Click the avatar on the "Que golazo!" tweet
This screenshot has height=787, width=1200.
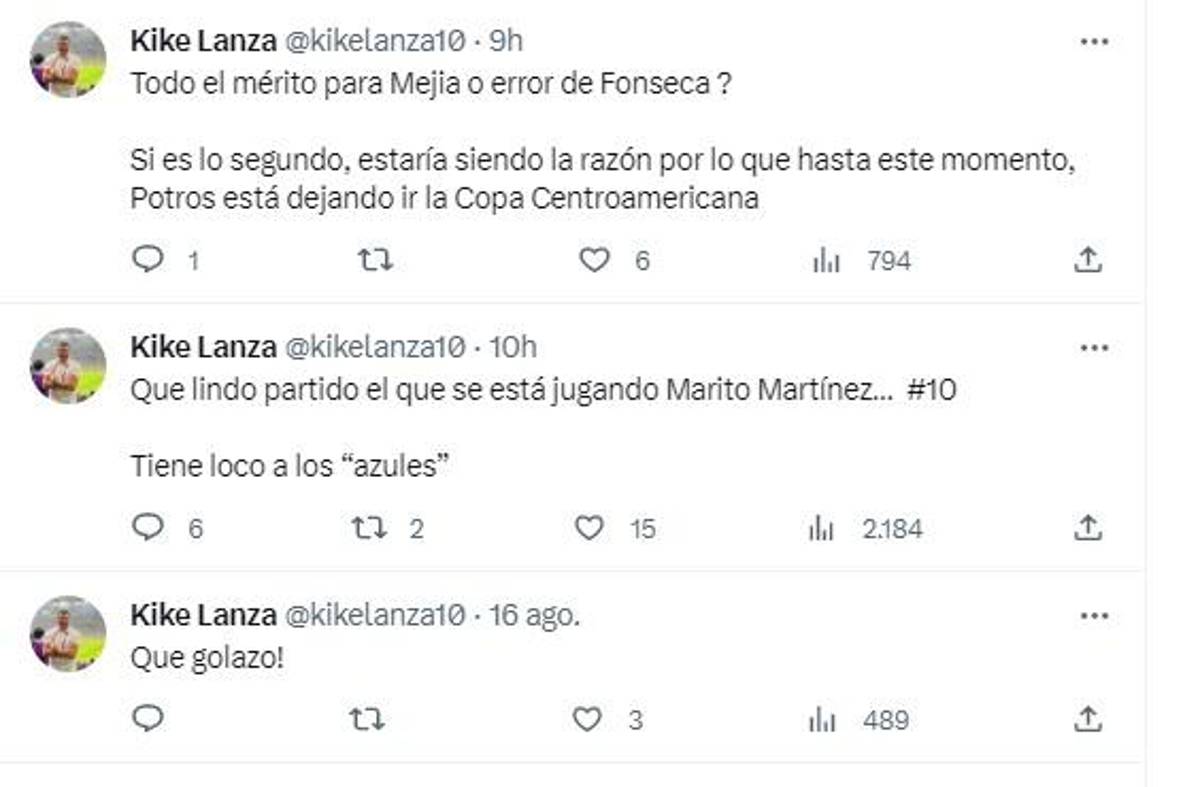tap(63, 632)
